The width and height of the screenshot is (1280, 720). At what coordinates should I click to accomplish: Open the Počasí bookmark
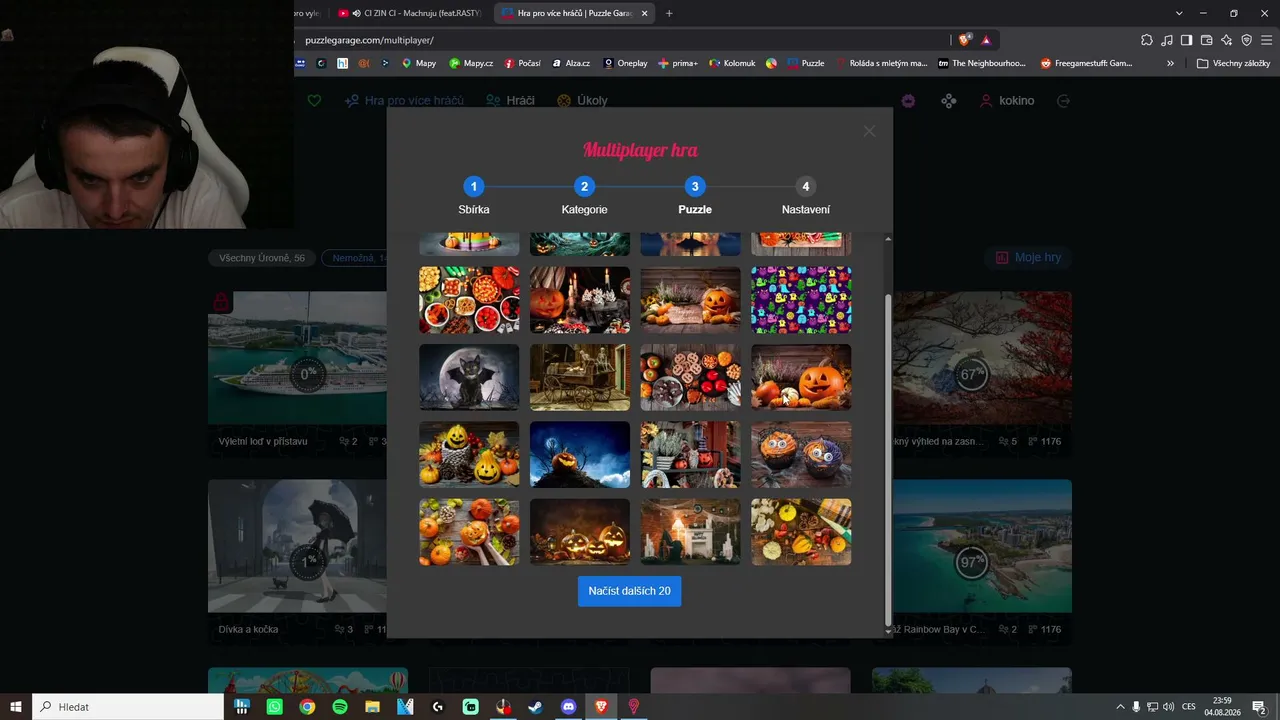[x=523, y=63]
